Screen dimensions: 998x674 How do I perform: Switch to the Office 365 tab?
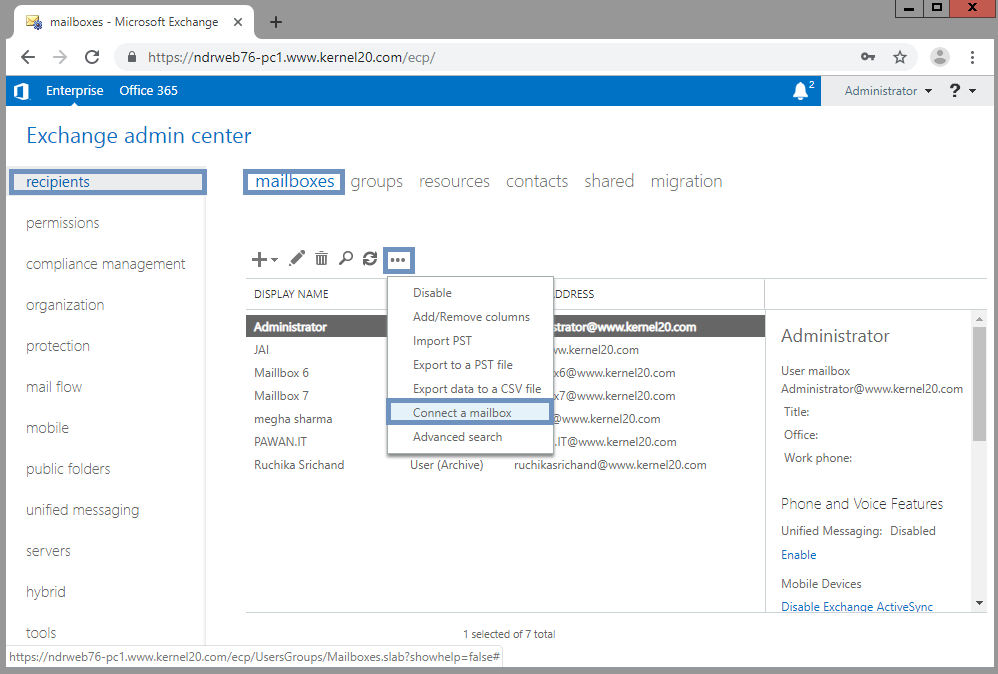pos(148,90)
